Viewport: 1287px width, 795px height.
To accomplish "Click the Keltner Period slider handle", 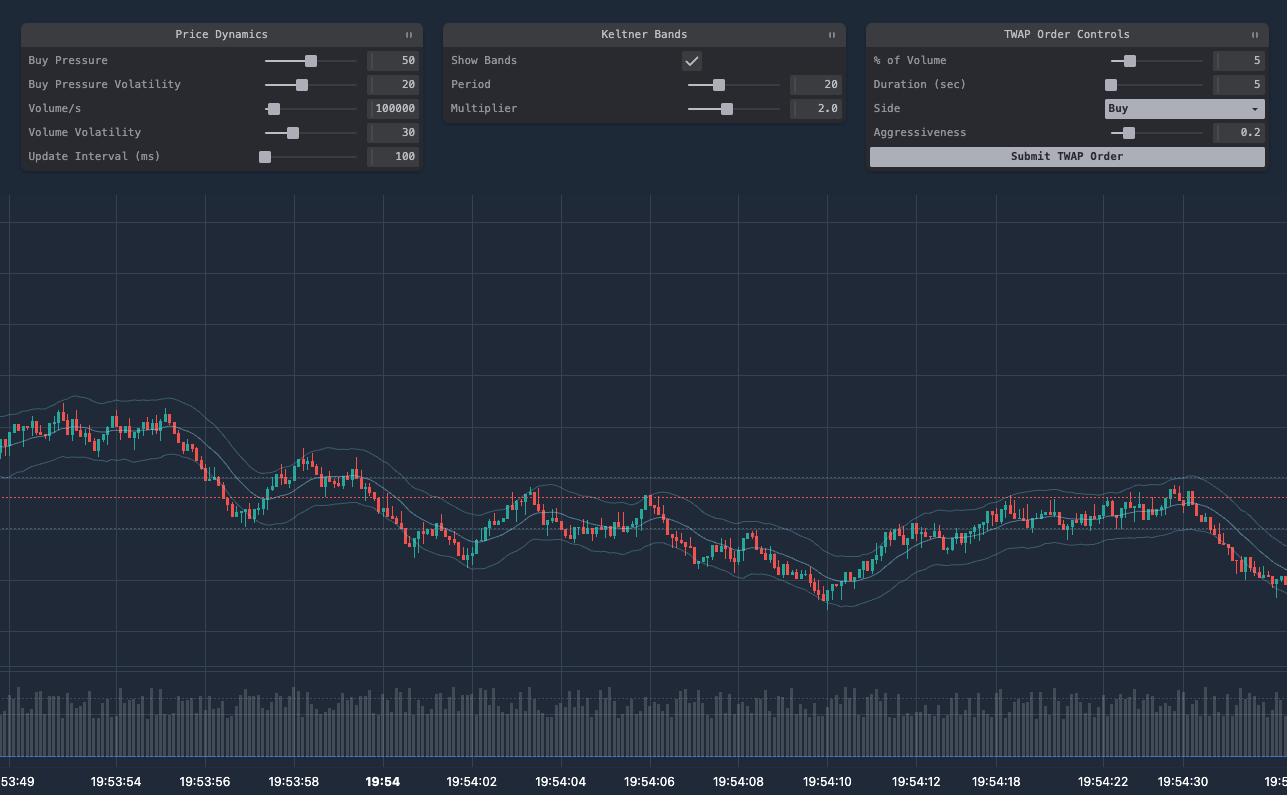I will (x=719, y=85).
